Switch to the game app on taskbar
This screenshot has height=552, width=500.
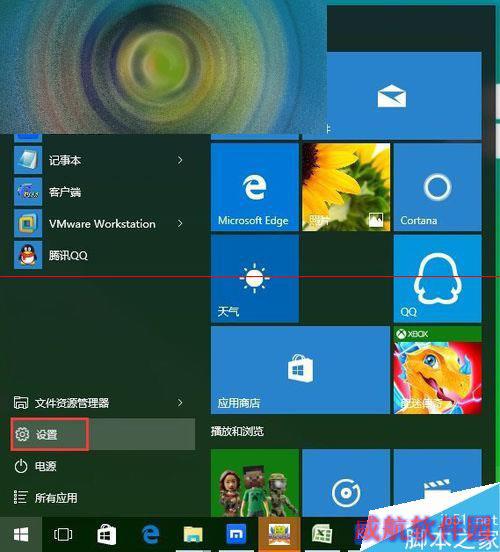coord(279,535)
